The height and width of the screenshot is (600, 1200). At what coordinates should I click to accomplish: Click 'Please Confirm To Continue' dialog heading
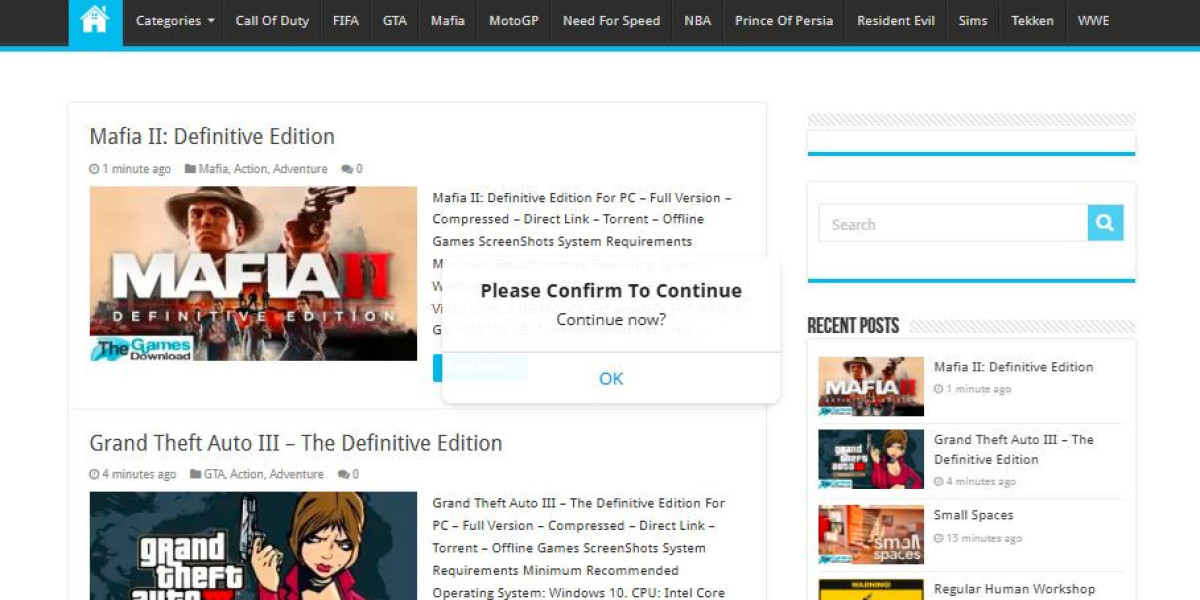point(611,291)
